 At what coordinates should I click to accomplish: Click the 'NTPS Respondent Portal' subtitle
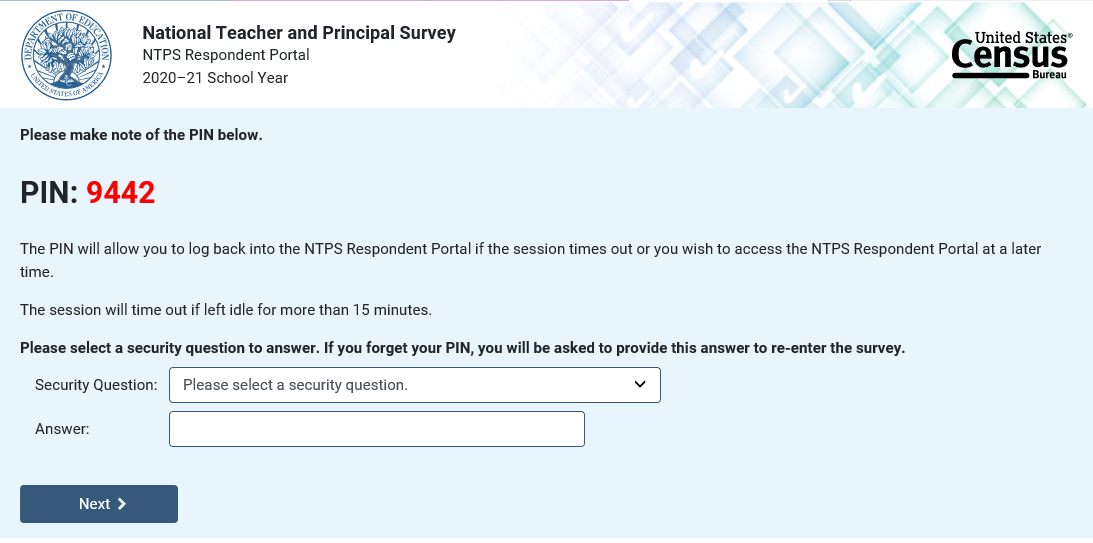pos(226,55)
